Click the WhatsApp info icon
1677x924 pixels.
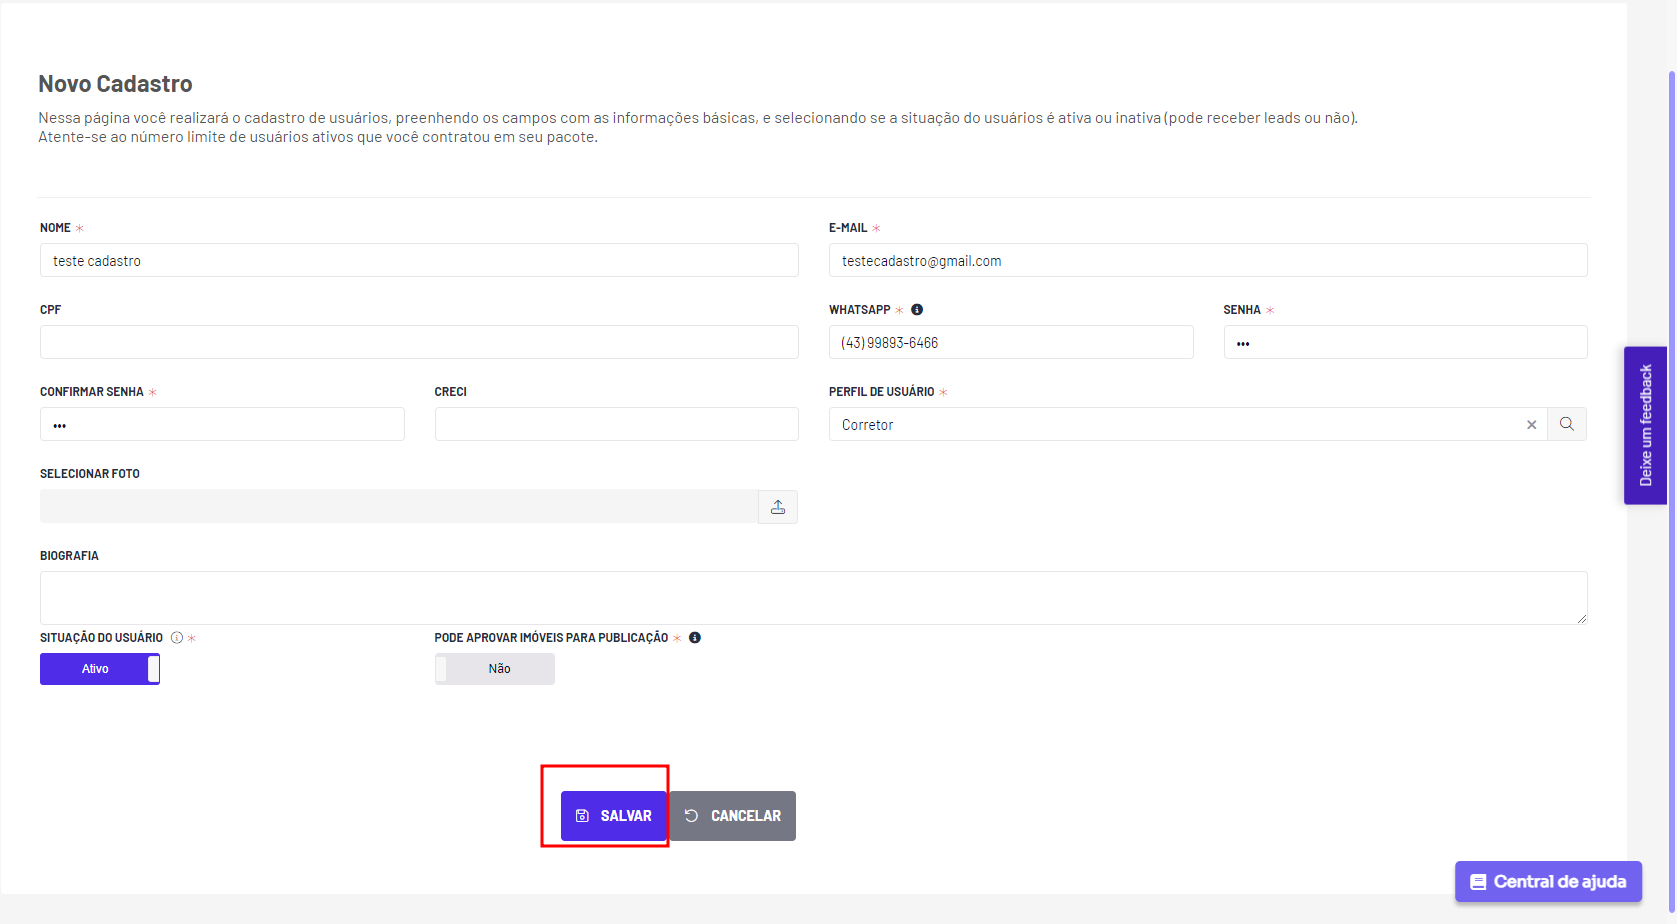[917, 310]
